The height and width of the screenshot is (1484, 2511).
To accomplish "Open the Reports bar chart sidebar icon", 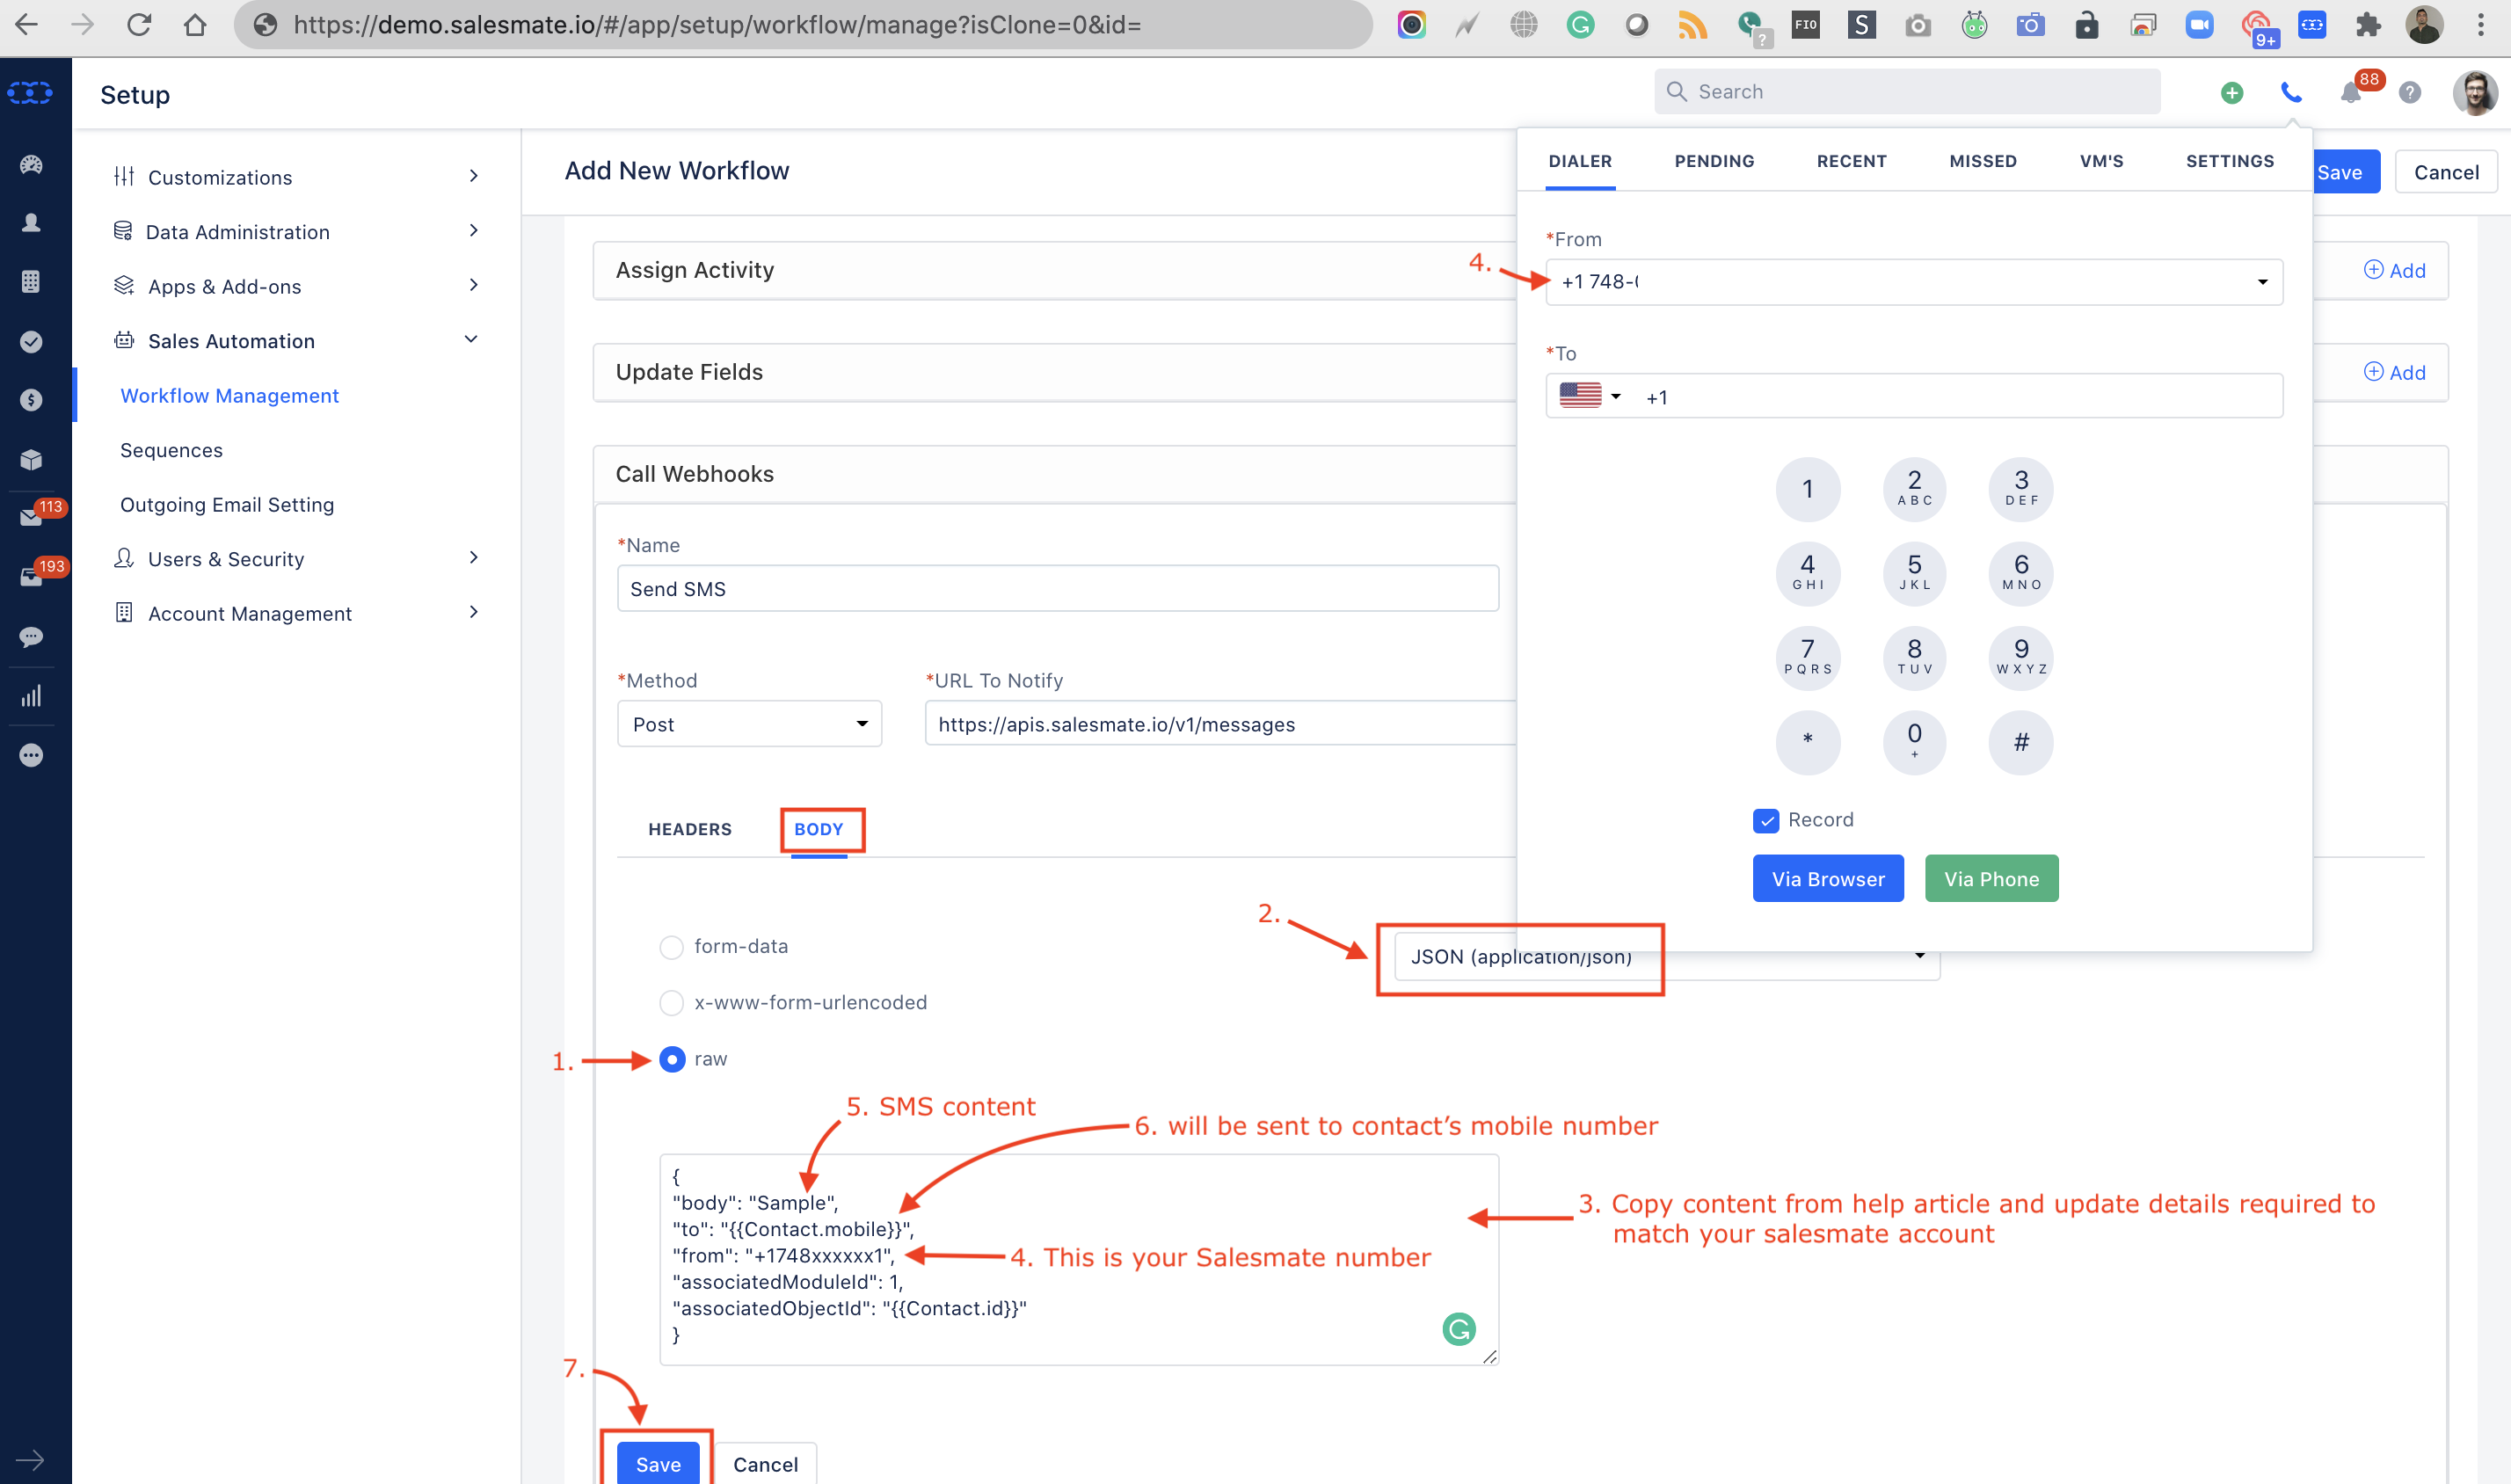I will coord(31,696).
